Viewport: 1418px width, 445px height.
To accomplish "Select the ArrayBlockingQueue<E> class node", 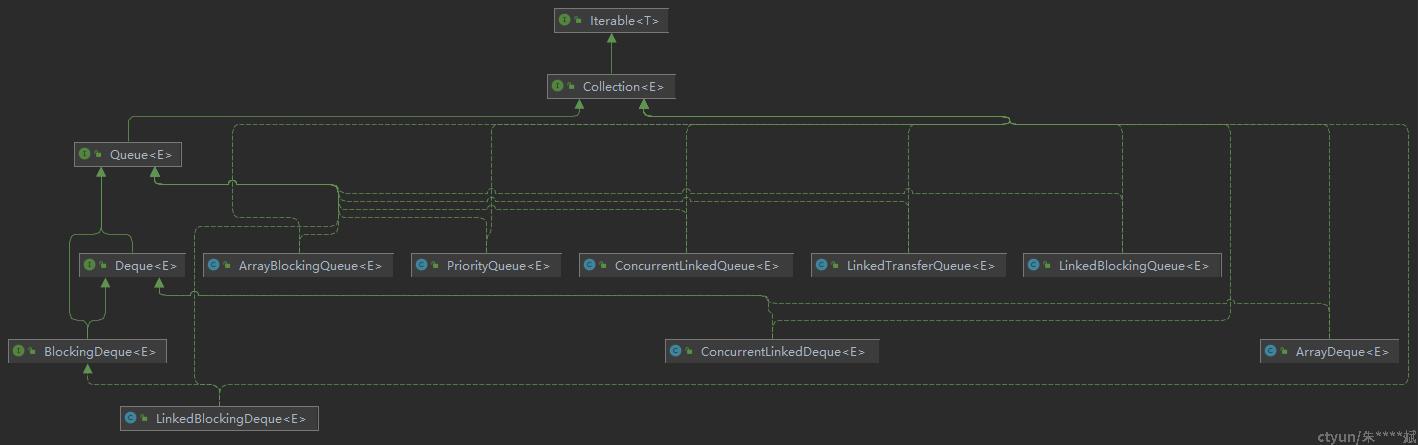I will (x=298, y=265).
